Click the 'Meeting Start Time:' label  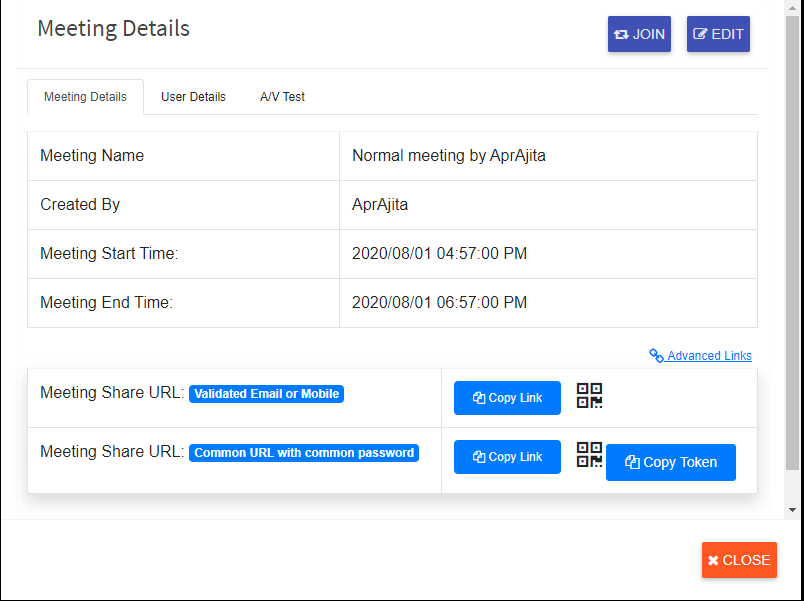point(109,253)
